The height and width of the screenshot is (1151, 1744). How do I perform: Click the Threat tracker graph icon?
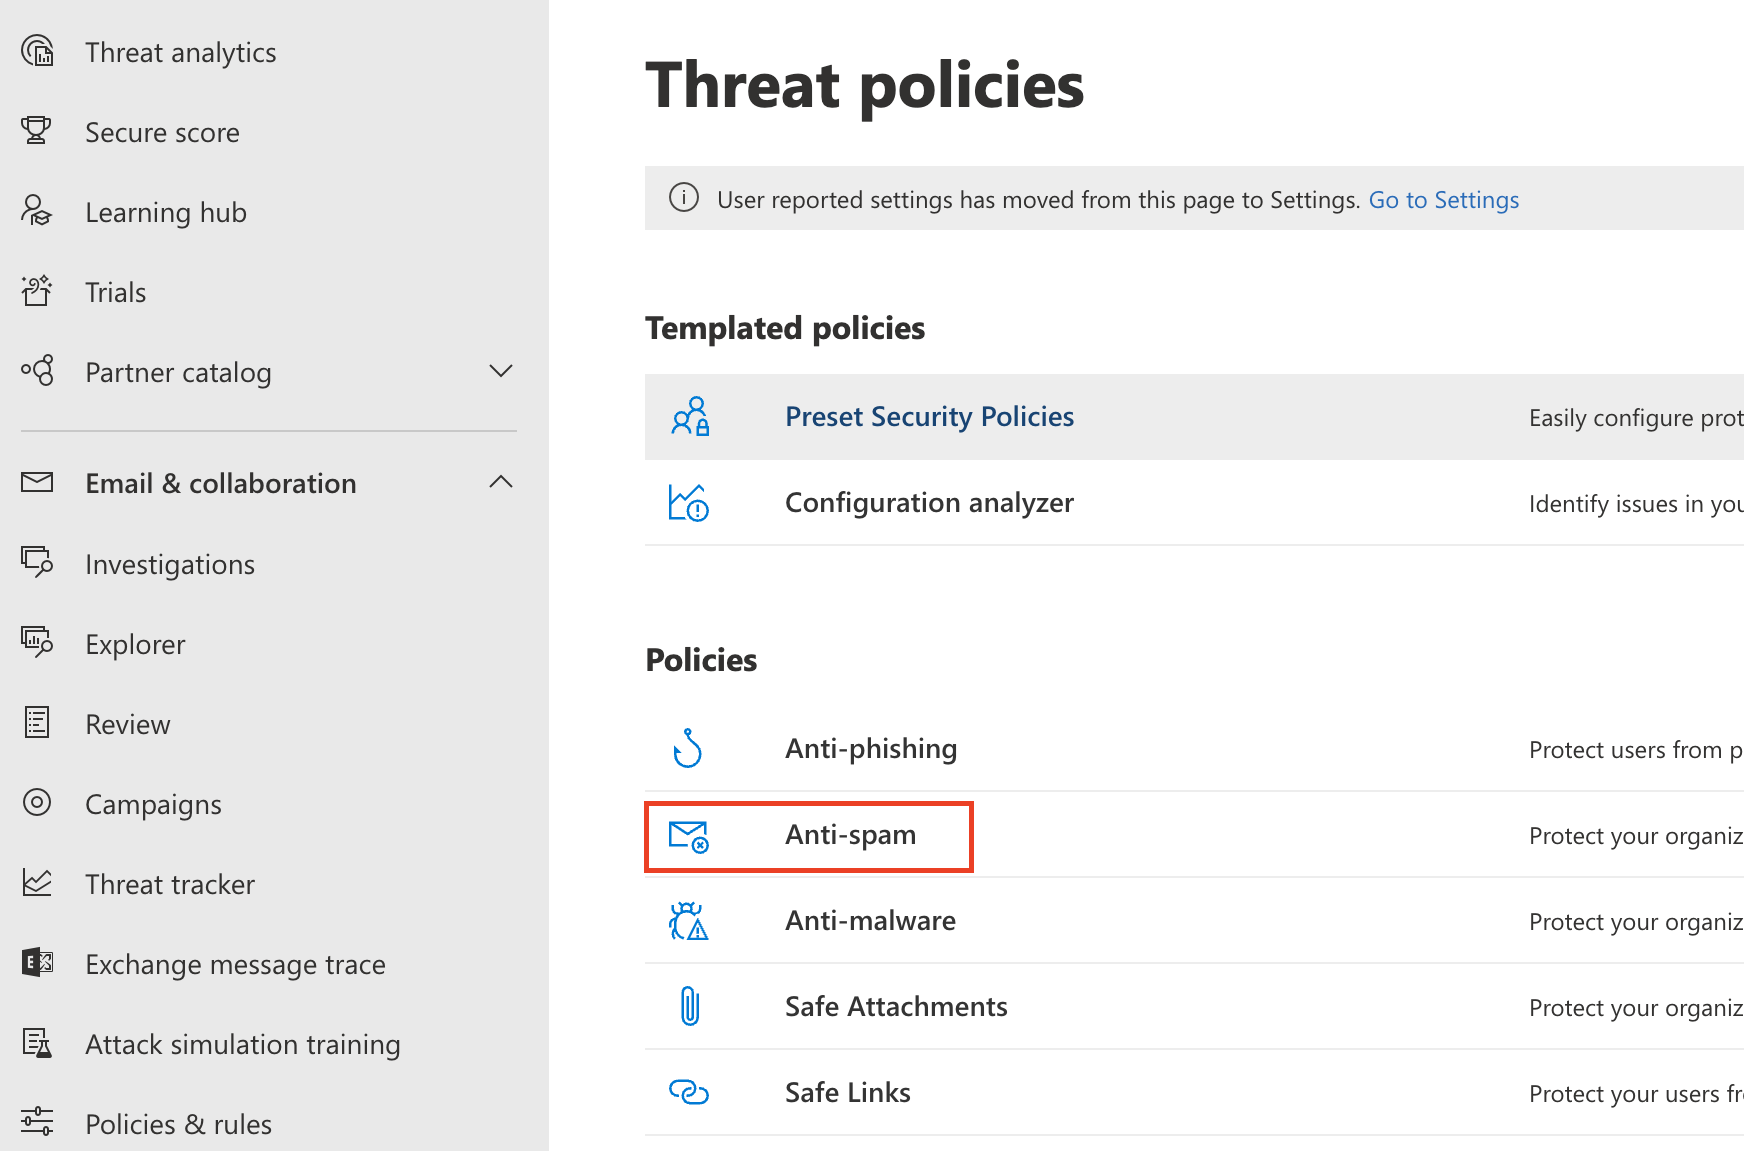(x=37, y=883)
